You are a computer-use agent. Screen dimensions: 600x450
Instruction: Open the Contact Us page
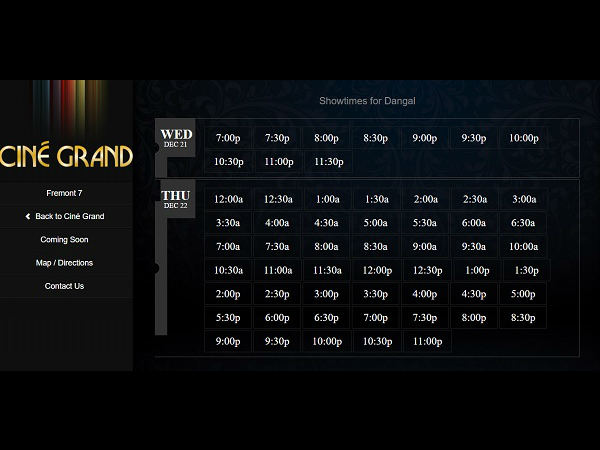[65, 286]
